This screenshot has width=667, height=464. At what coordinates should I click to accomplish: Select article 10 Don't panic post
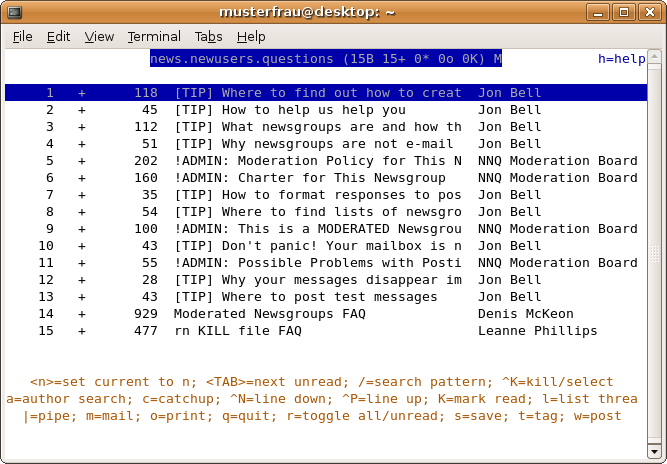point(317,246)
